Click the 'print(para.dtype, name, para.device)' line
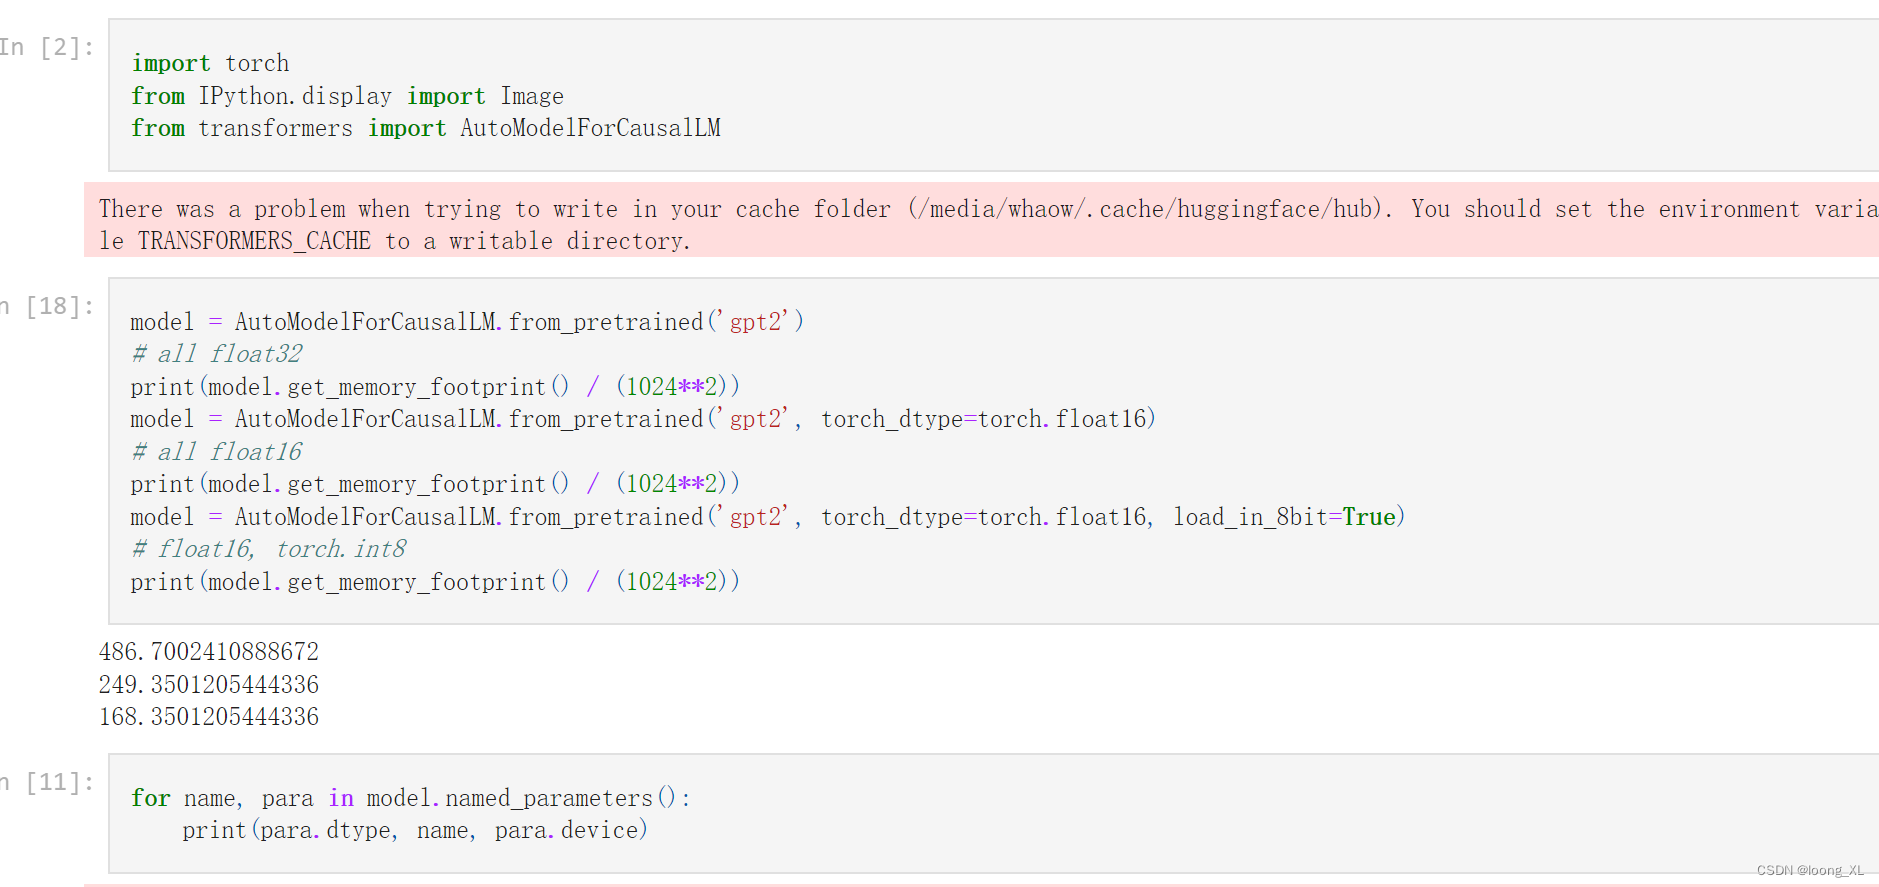This screenshot has width=1879, height=887. (x=415, y=830)
